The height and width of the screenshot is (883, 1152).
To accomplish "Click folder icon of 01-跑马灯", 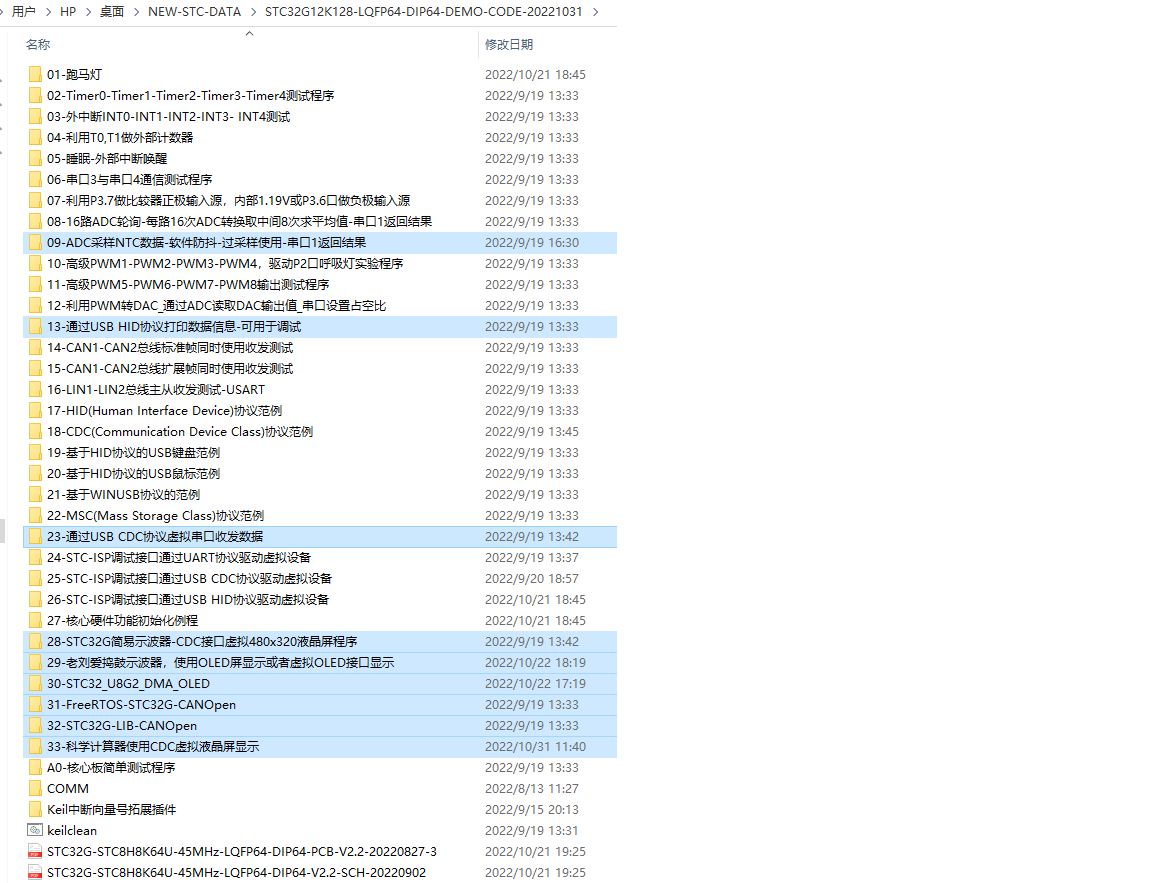I will [x=35, y=74].
